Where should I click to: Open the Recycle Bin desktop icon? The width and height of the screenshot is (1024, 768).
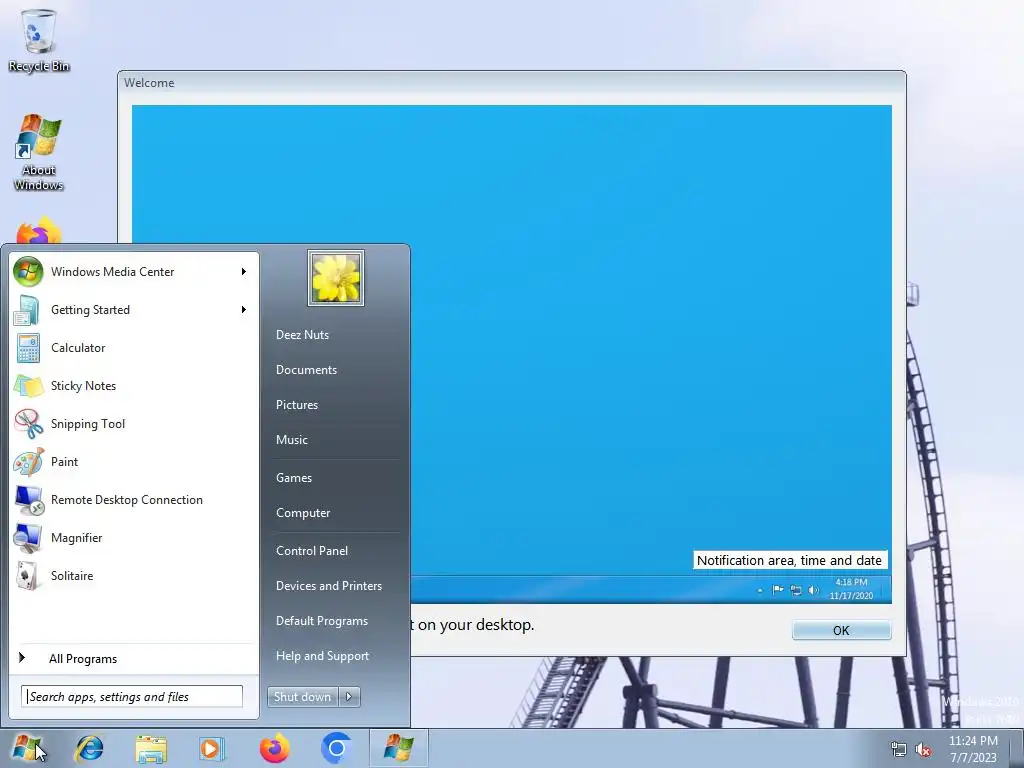point(39,40)
